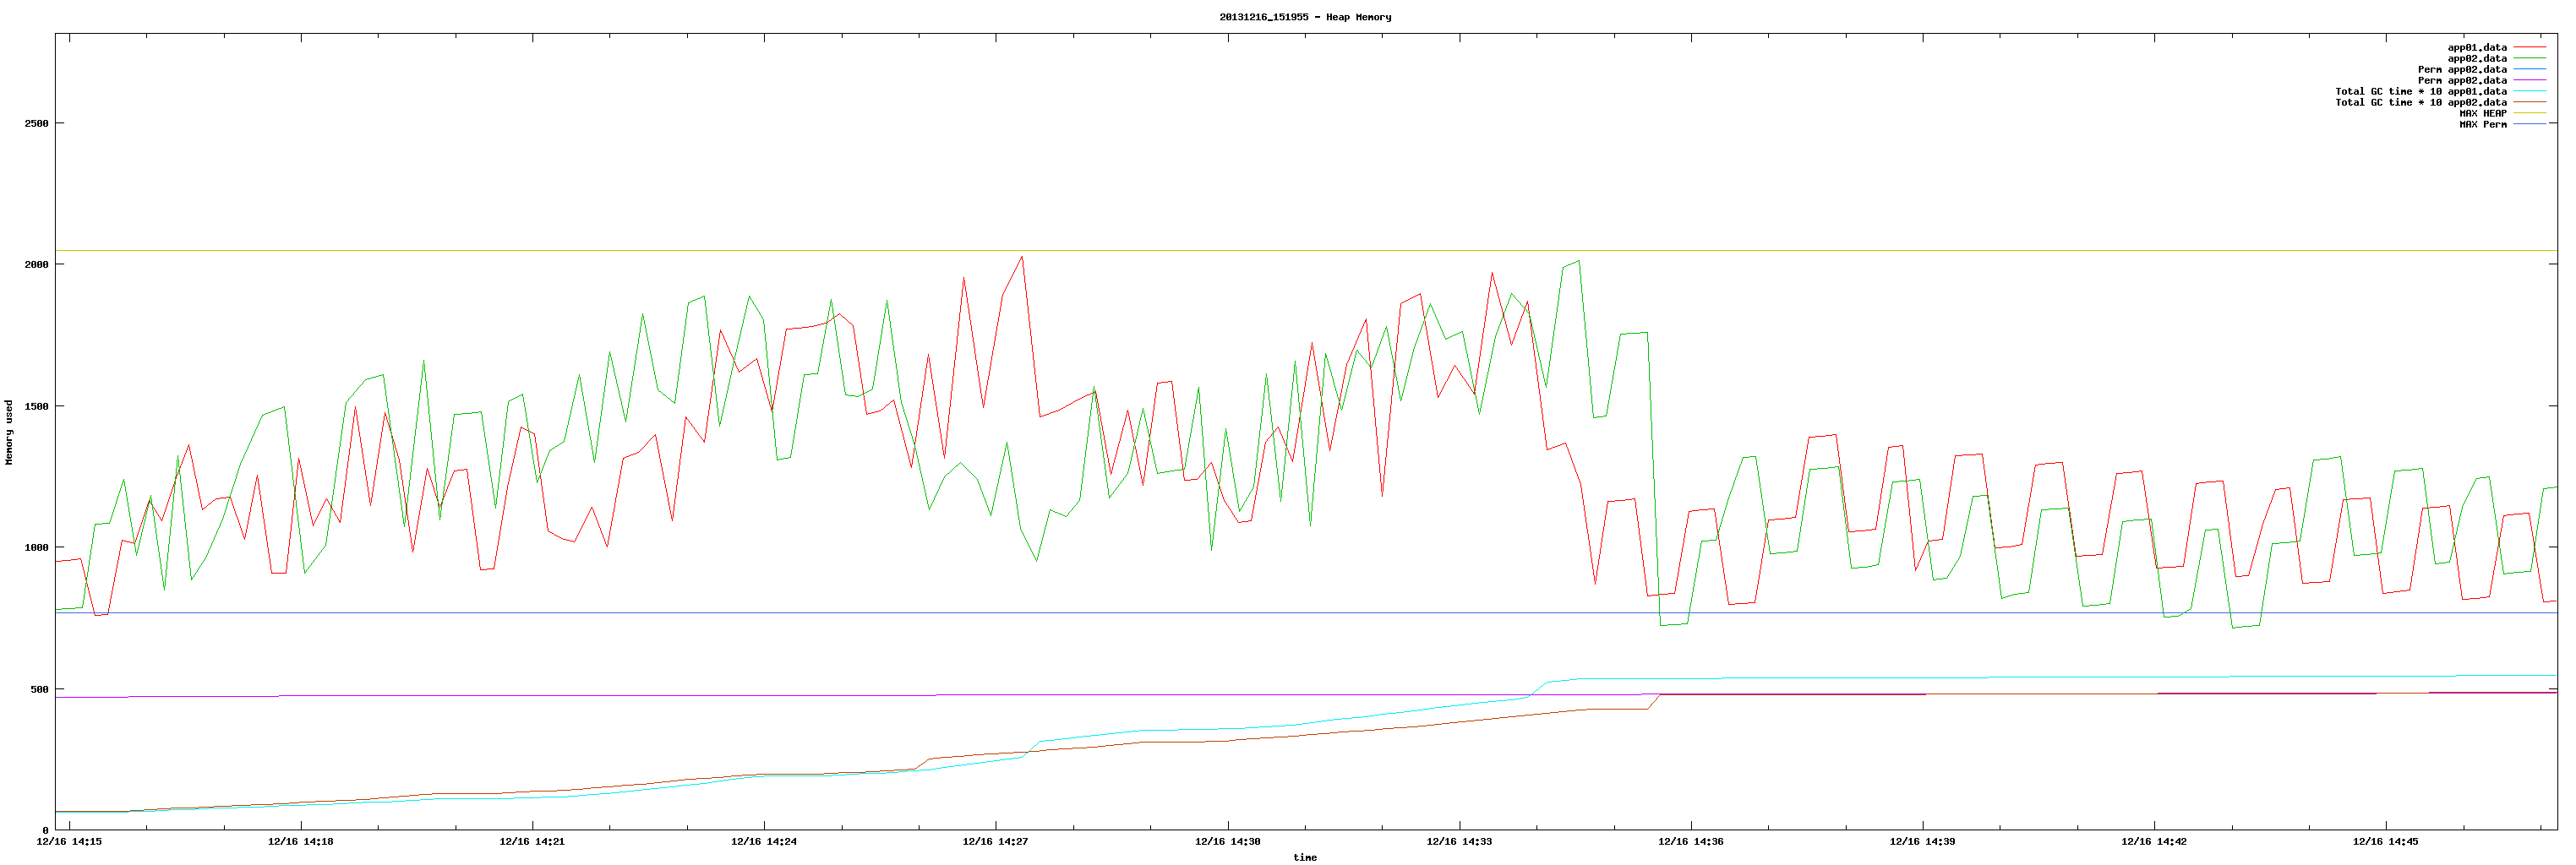The width and height of the screenshot is (2576, 865).
Task: Click the 12/16 14:15 x-axis tick label
Action: 69,842
